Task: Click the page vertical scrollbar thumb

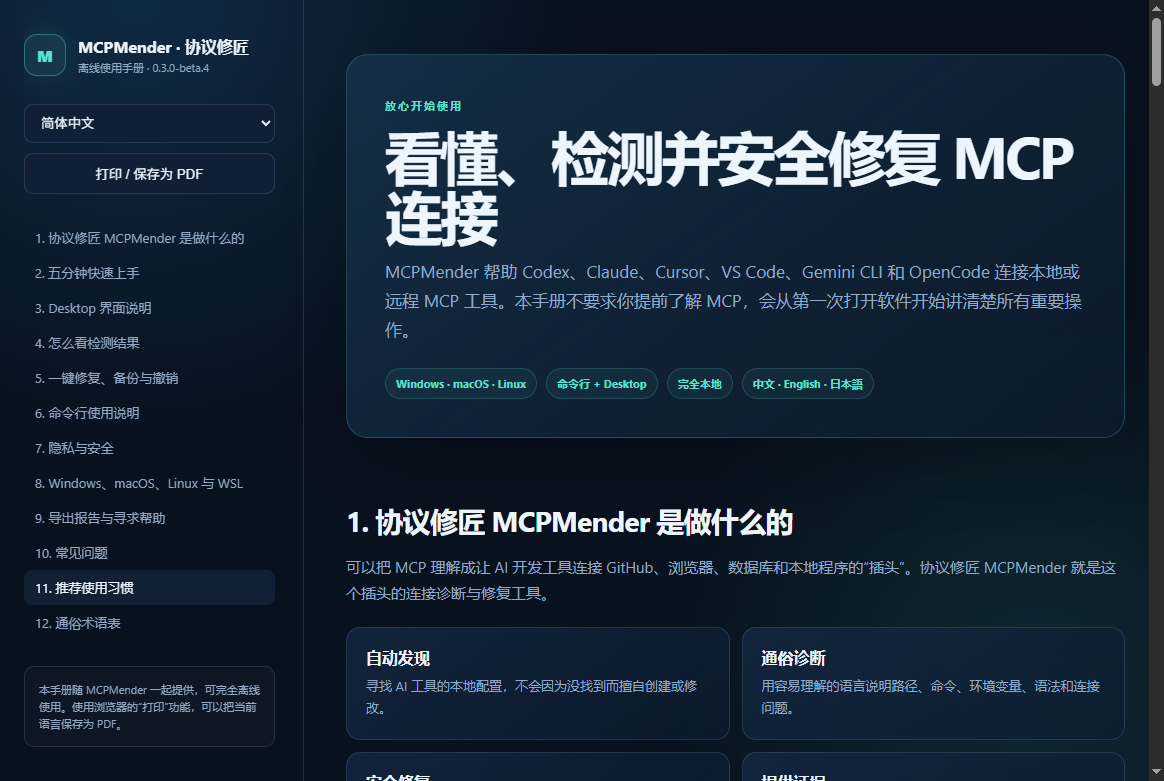Action: click(x=1157, y=52)
